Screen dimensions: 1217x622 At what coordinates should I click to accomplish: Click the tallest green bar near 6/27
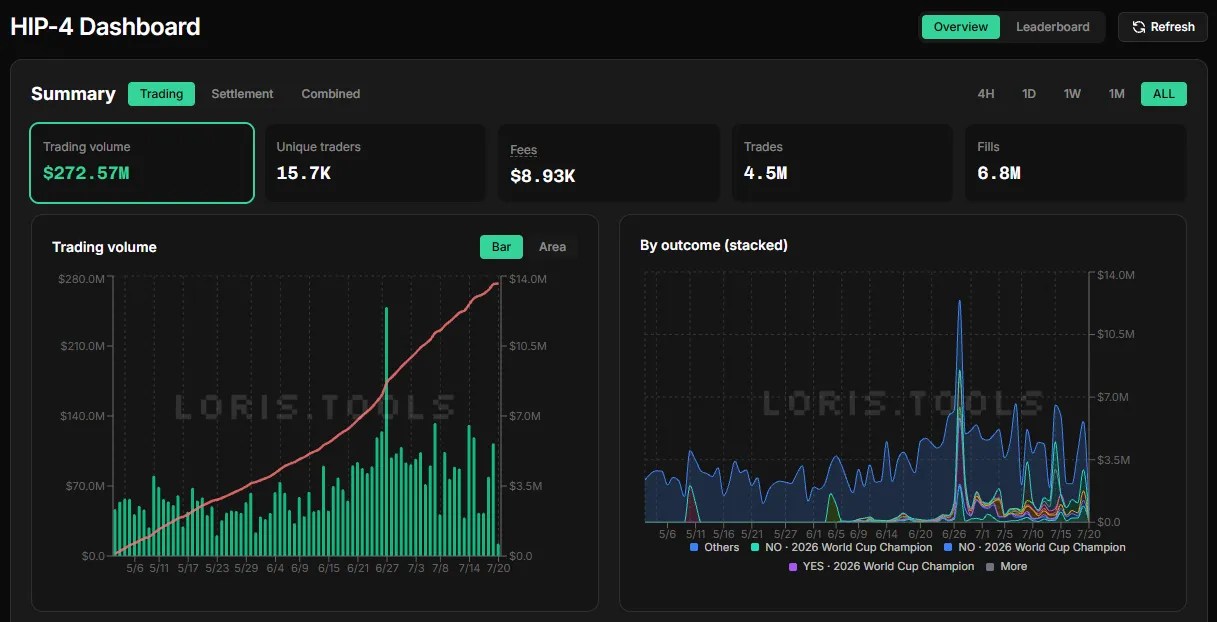coord(386,431)
